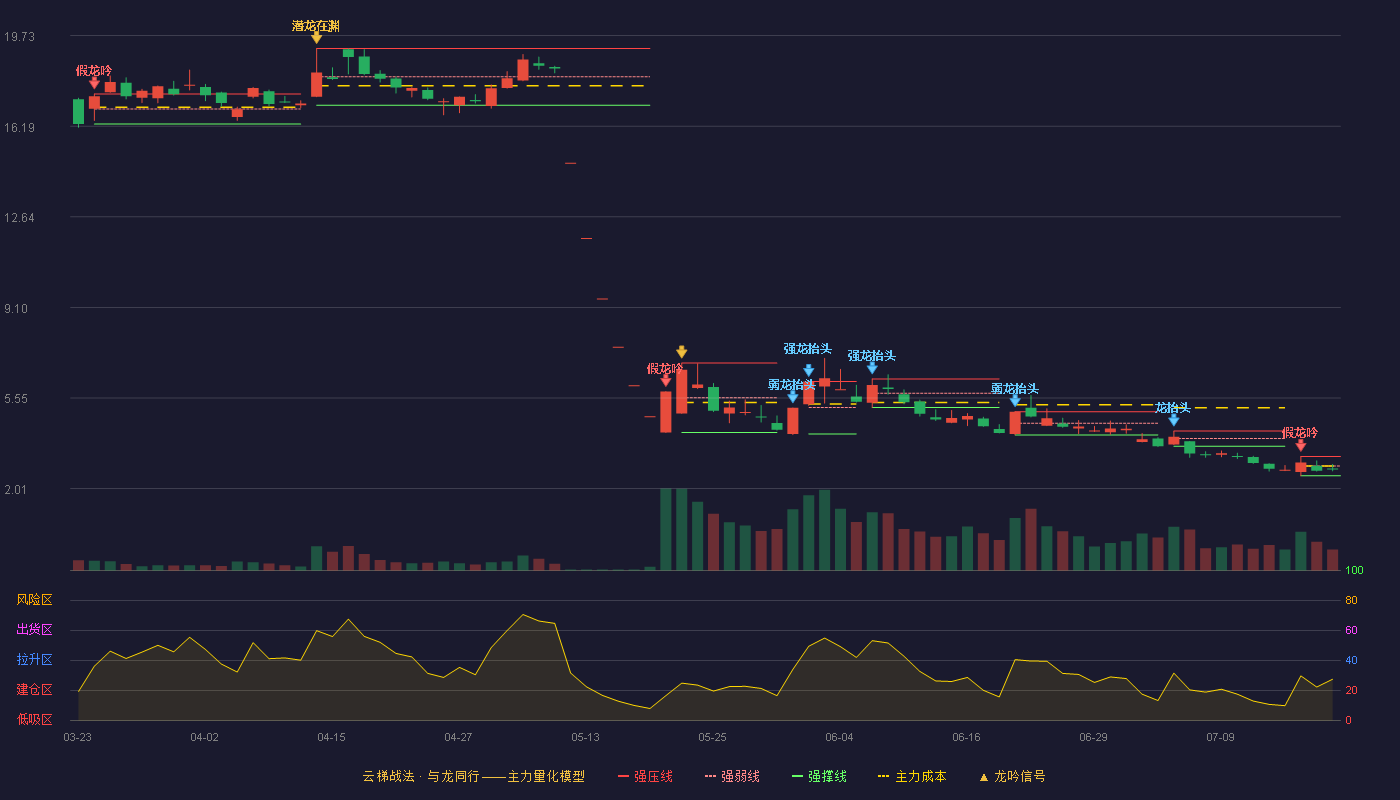Click the 06-16 date label

[x=966, y=737]
